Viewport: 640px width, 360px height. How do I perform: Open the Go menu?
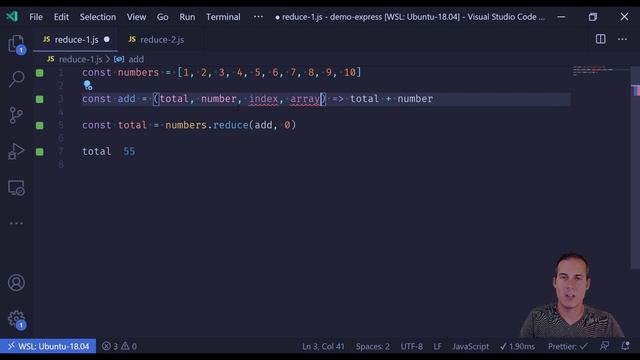point(162,17)
